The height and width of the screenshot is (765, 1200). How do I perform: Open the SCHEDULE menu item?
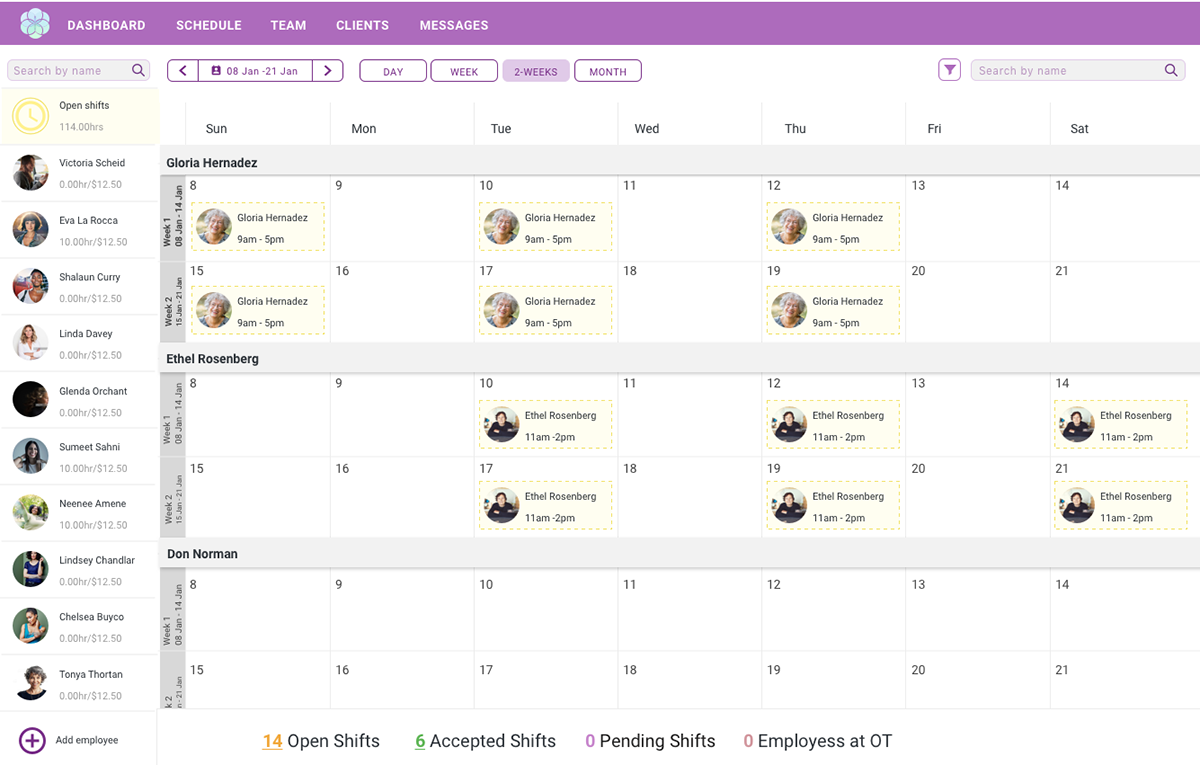(x=208, y=25)
